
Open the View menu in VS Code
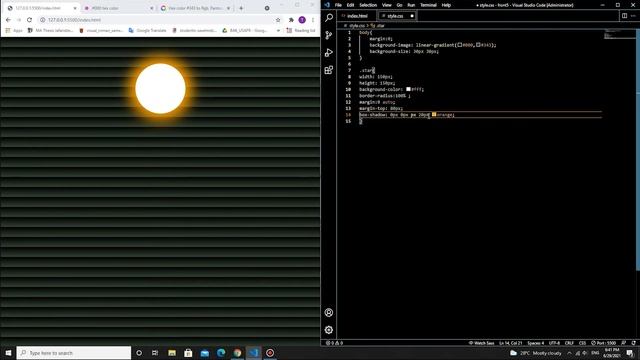coord(387,5)
